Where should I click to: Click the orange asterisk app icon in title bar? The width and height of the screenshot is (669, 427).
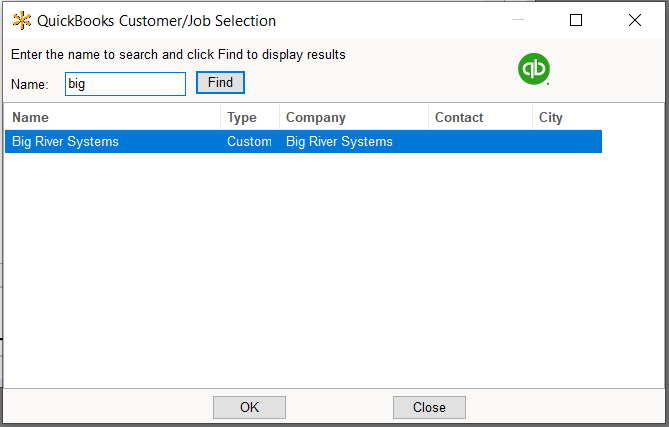click(21, 20)
